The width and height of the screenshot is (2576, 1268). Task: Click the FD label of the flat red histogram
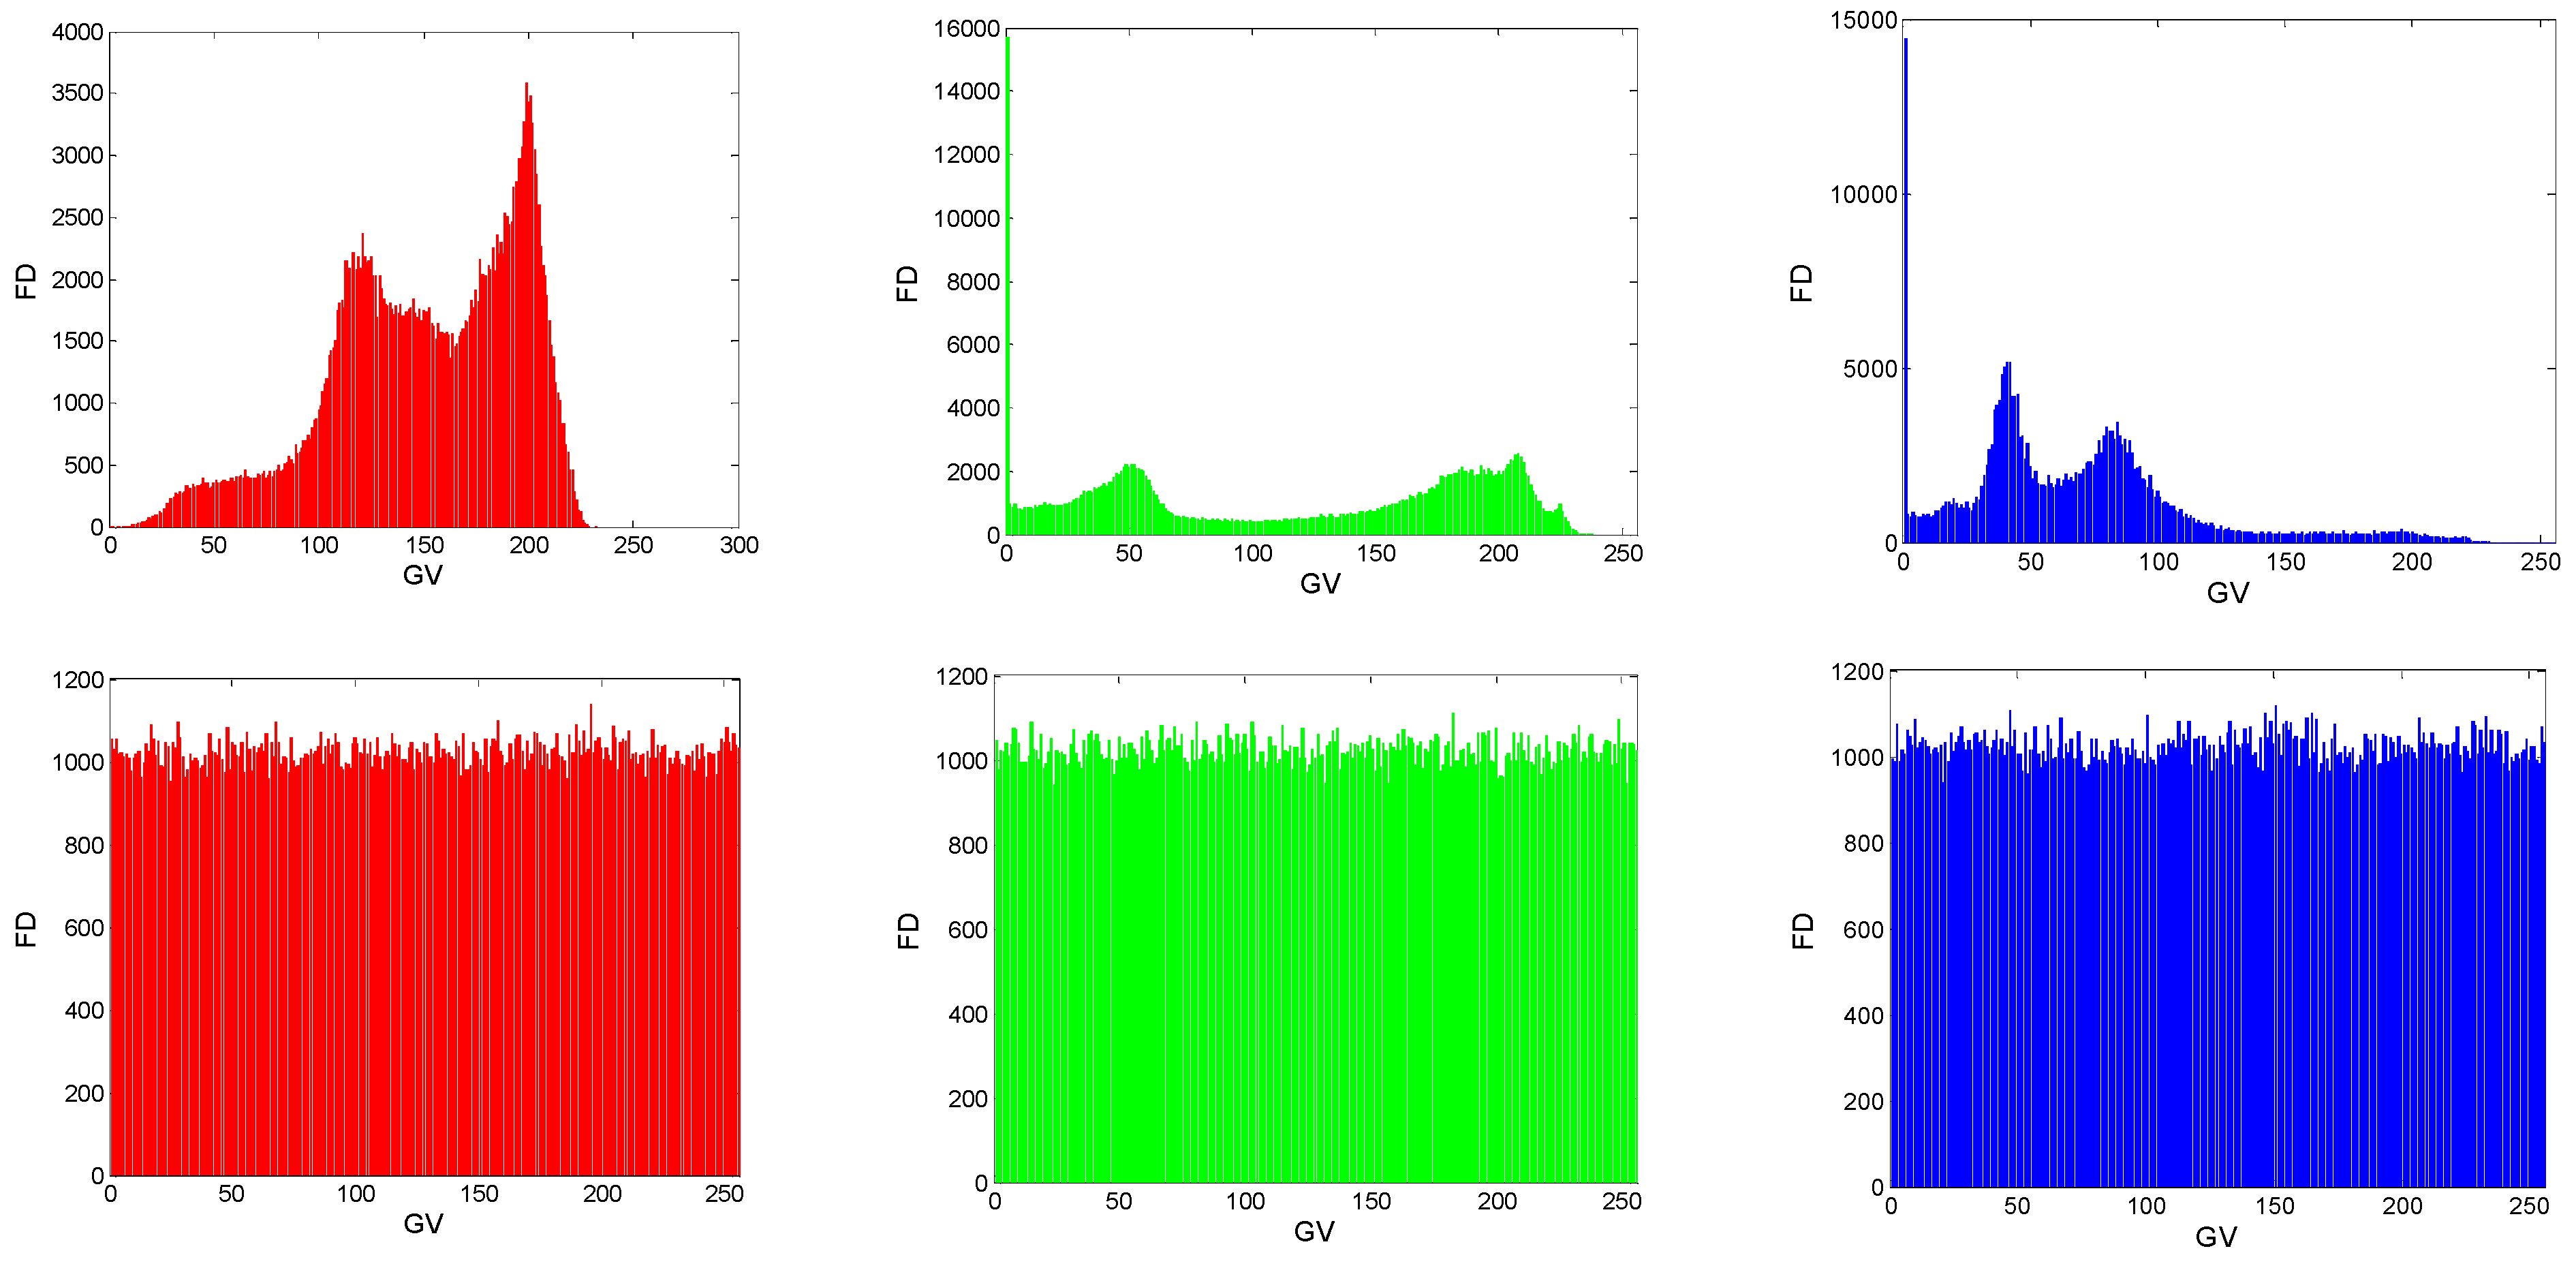click(26, 929)
